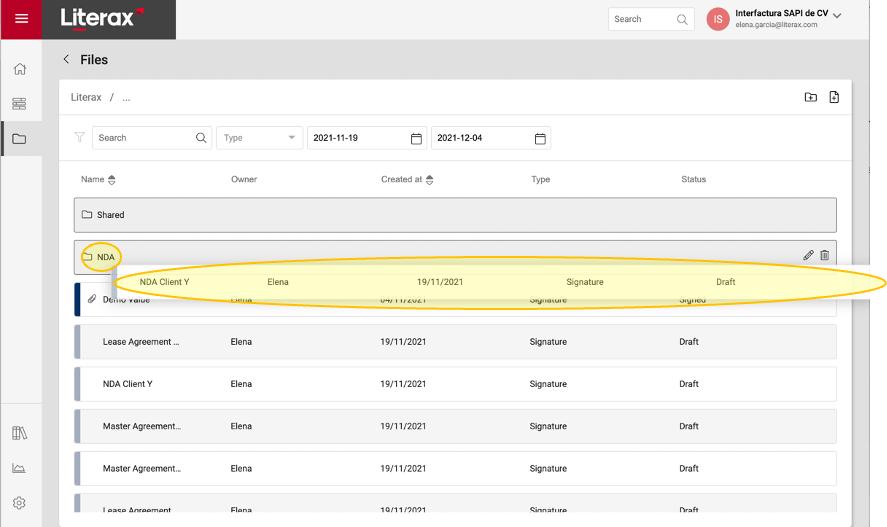Click the Files page heading
Screen dimensions: 887x527
pos(94,60)
